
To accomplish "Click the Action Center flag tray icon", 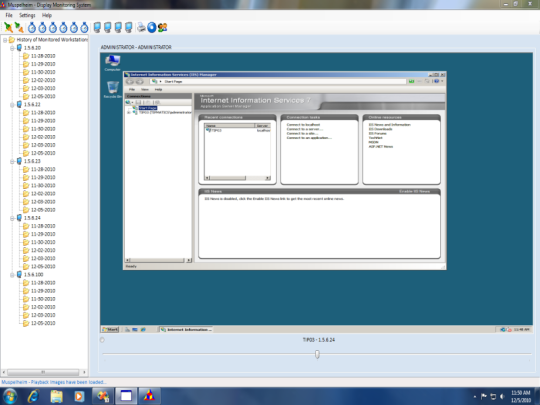I will [x=484, y=396].
